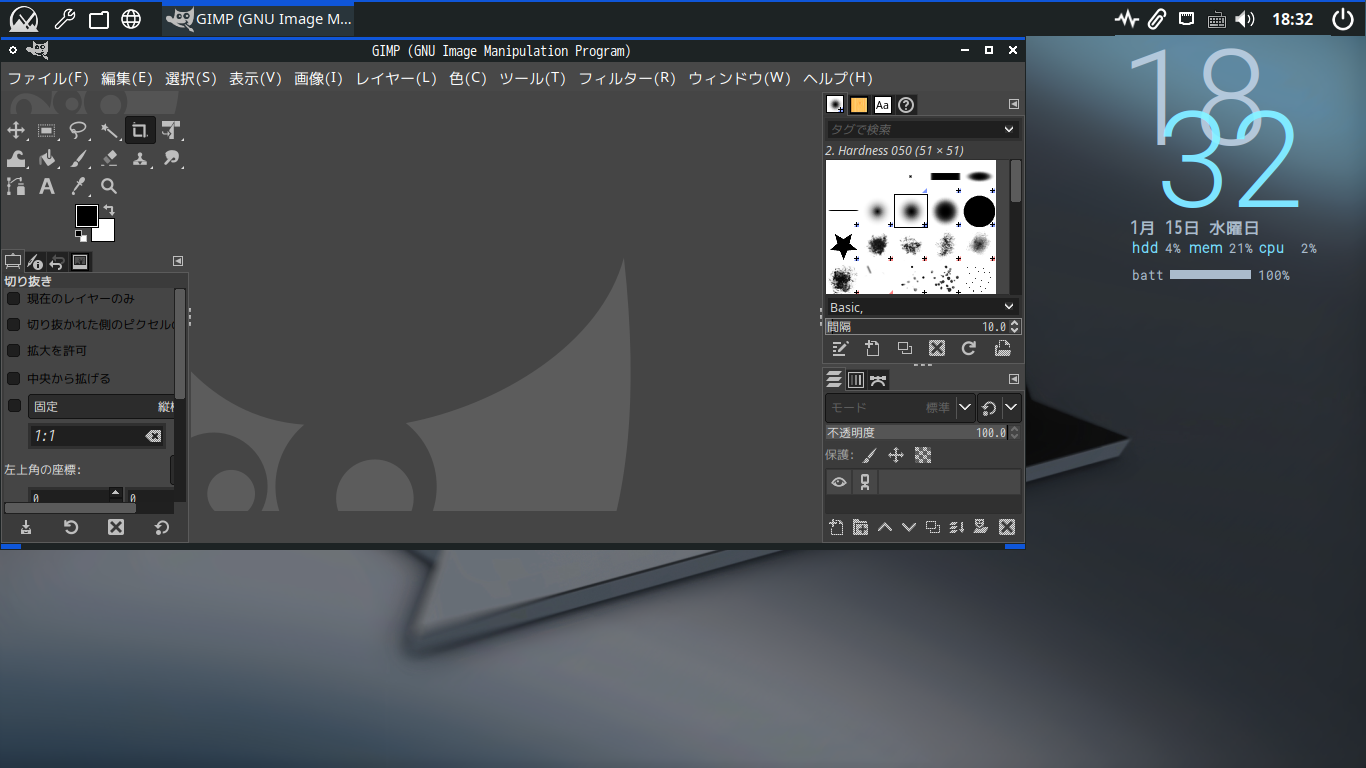
Task: Enable the 現在のレイヤーのみ checkbox
Action: coord(14,299)
